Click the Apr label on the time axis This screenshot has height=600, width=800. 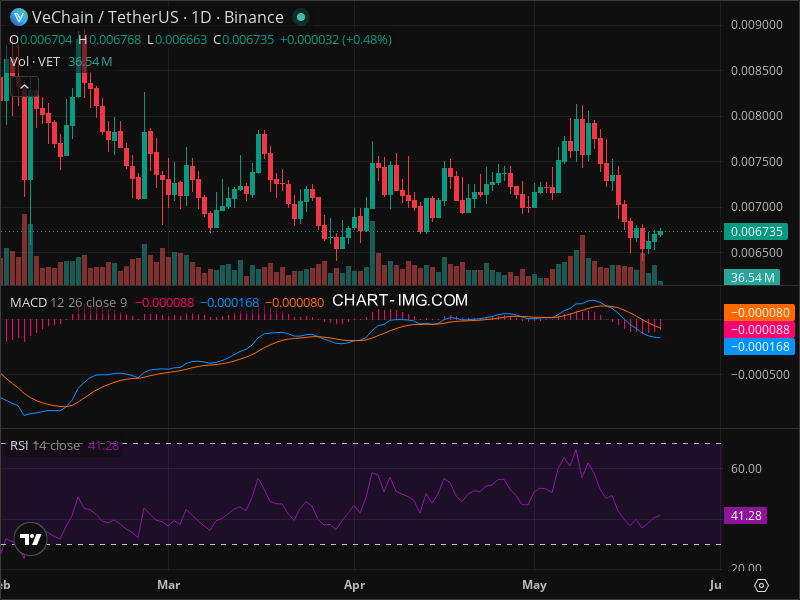(x=355, y=585)
